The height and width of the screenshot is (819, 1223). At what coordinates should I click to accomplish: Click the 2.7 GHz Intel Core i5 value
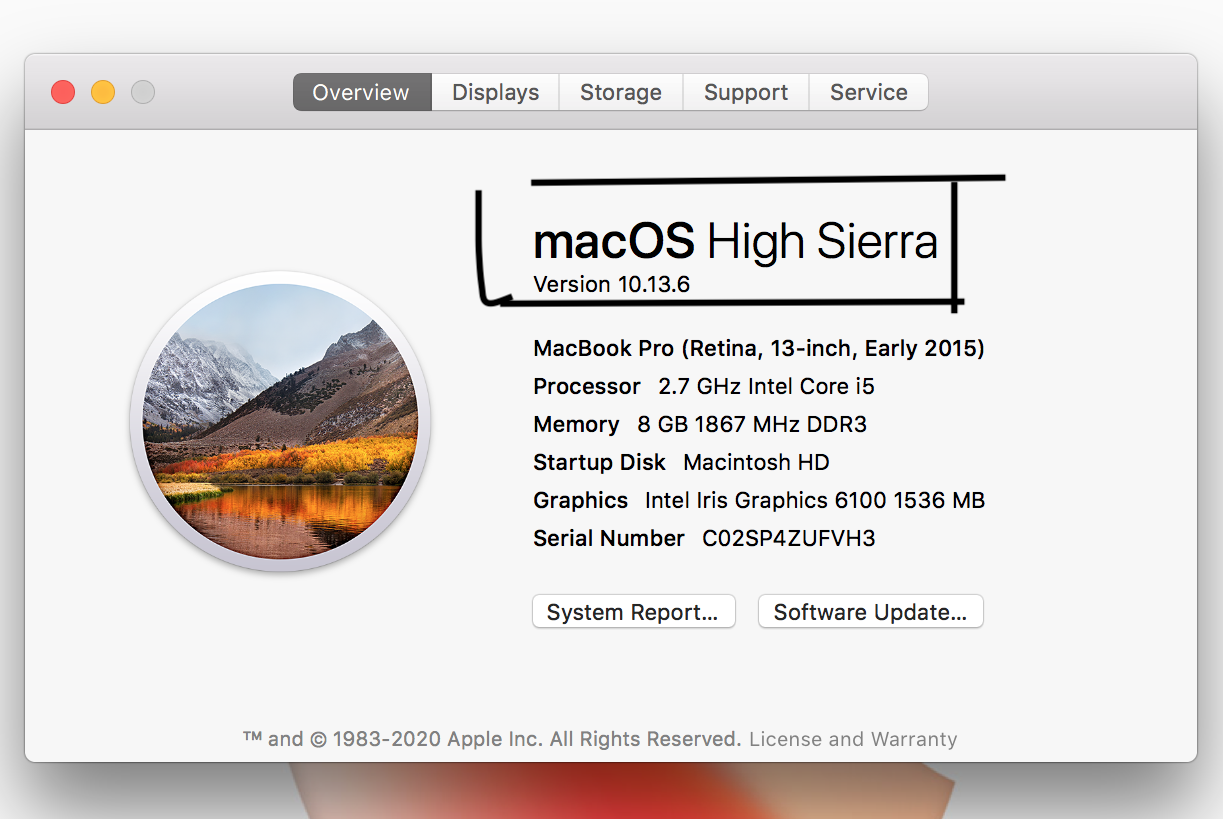[767, 386]
